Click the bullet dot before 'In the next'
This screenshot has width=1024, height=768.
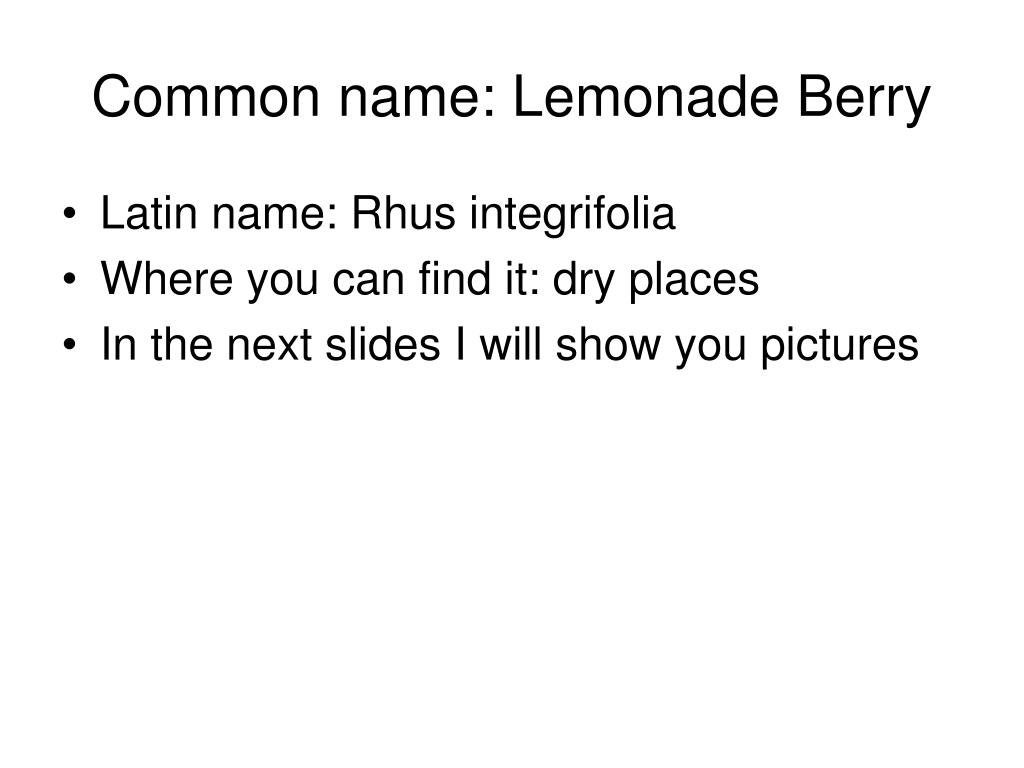[x=70, y=345]
